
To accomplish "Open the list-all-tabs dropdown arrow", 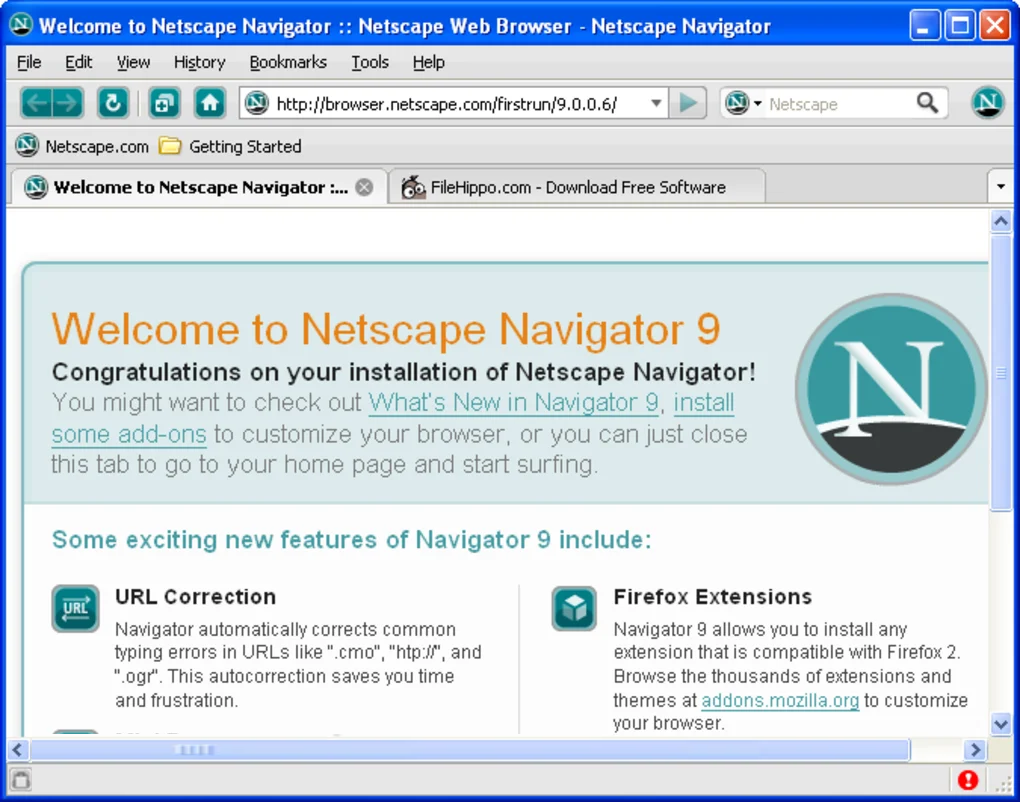I will [x=1001, y=187].
